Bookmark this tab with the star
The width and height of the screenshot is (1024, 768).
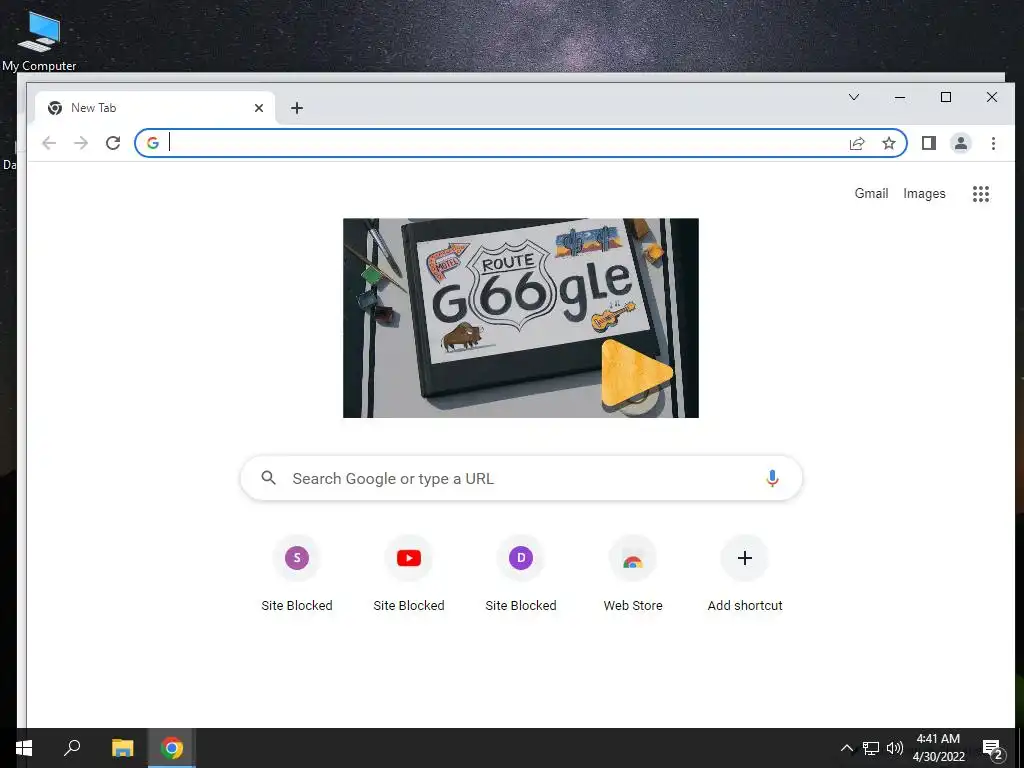click(889, 143)
